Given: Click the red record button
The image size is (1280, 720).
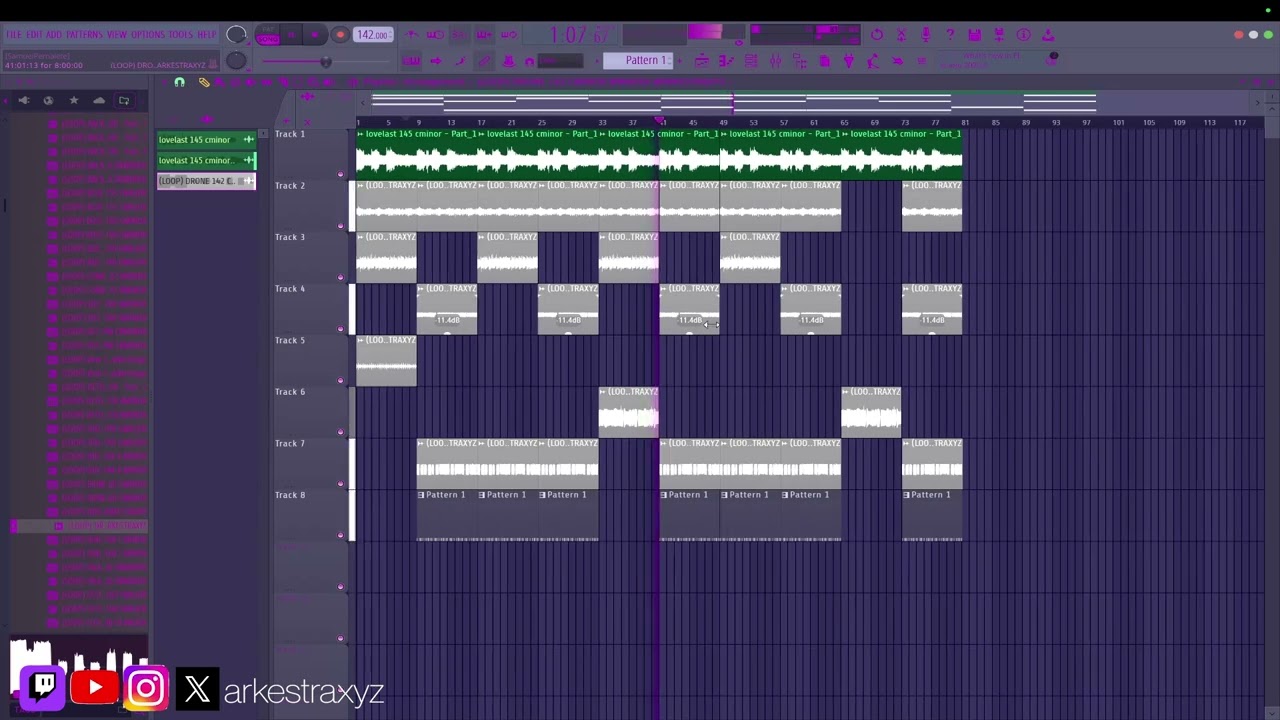Looking at the screenshot, I should point(340,35).
